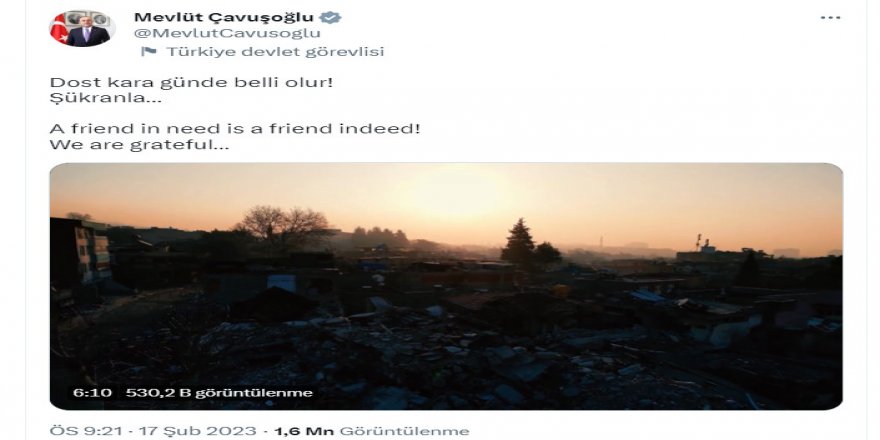Screen dimensions: 880x440
Task: Click the bare tree on video's left
Action: click(284, 226)
